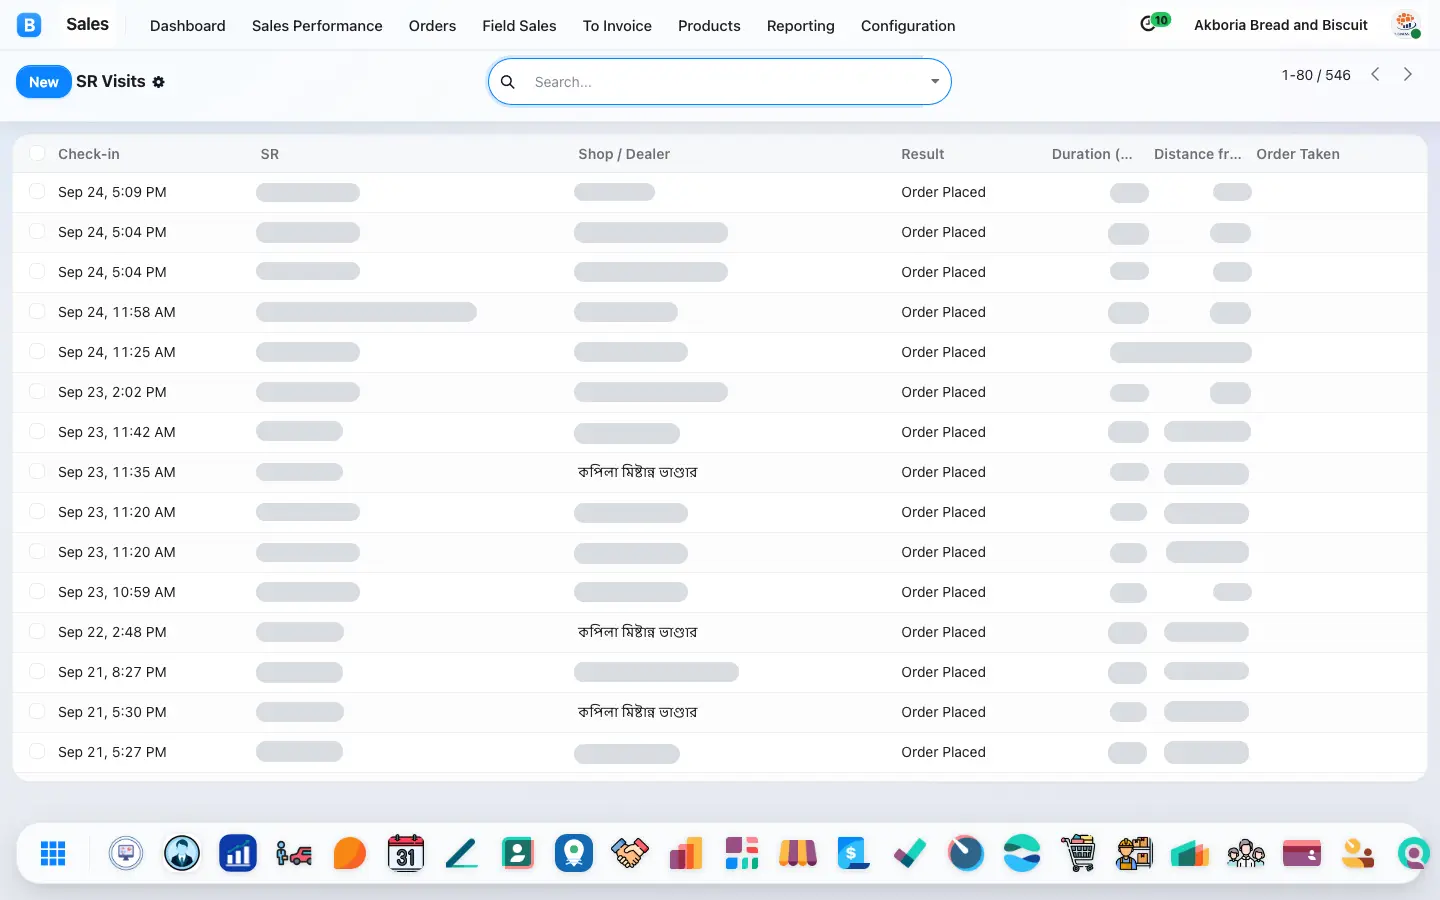This screenshot has height=900, width=1440.
Task: Open the person with car app icon
Action: pos(294,853)
